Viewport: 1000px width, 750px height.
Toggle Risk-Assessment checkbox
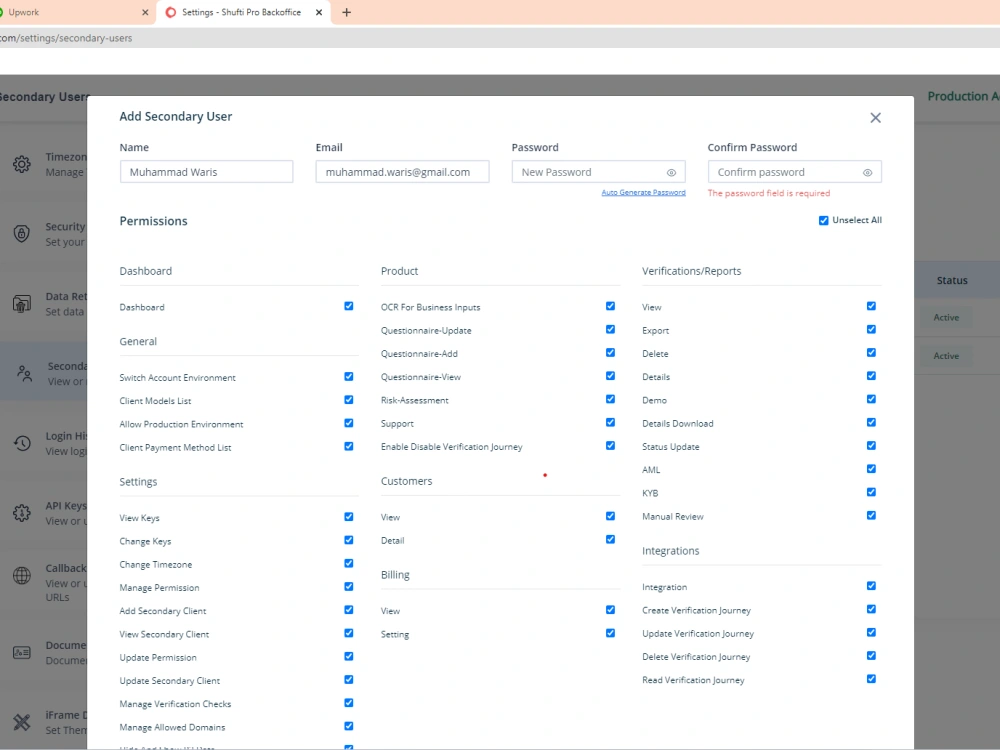(x=610, y=399)
